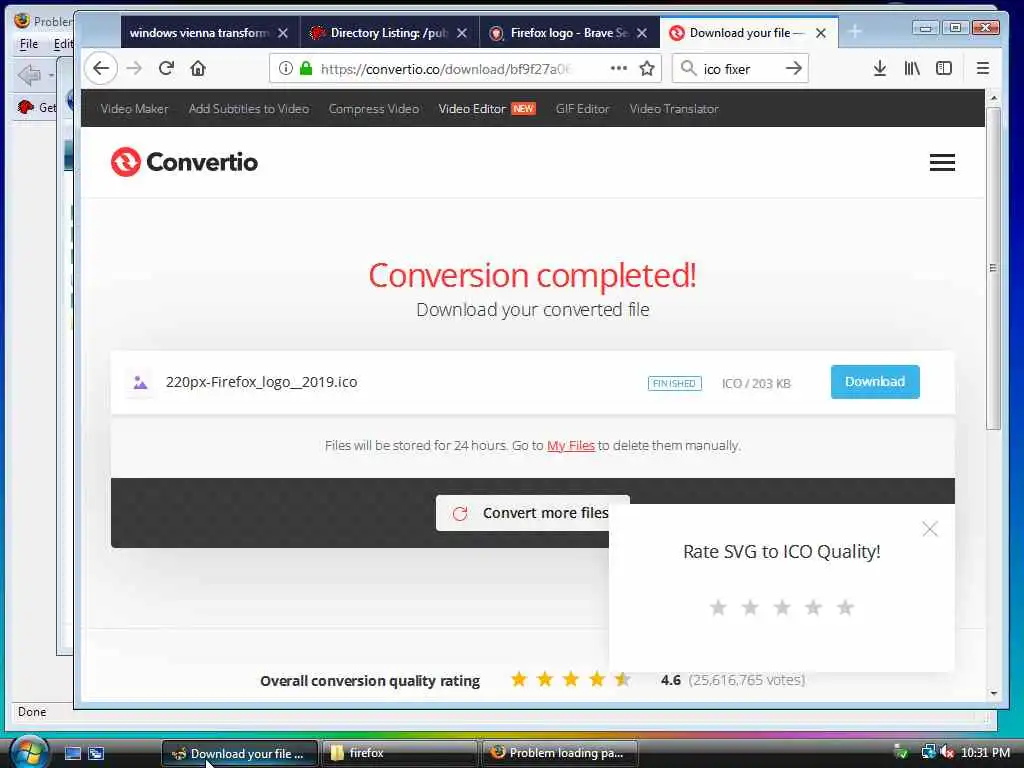Click network connection tray icon
Viewport: 1024px width, 768px height.
928,752
